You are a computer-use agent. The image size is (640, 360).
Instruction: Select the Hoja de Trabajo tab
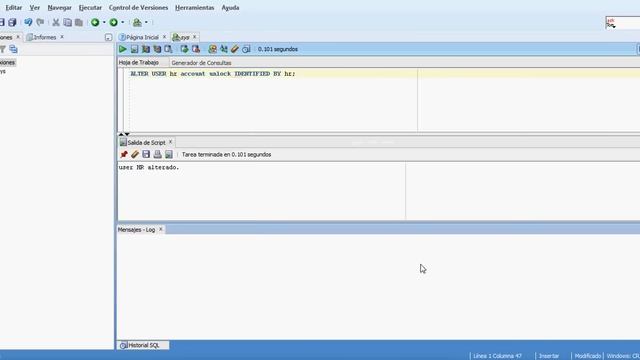138,62
